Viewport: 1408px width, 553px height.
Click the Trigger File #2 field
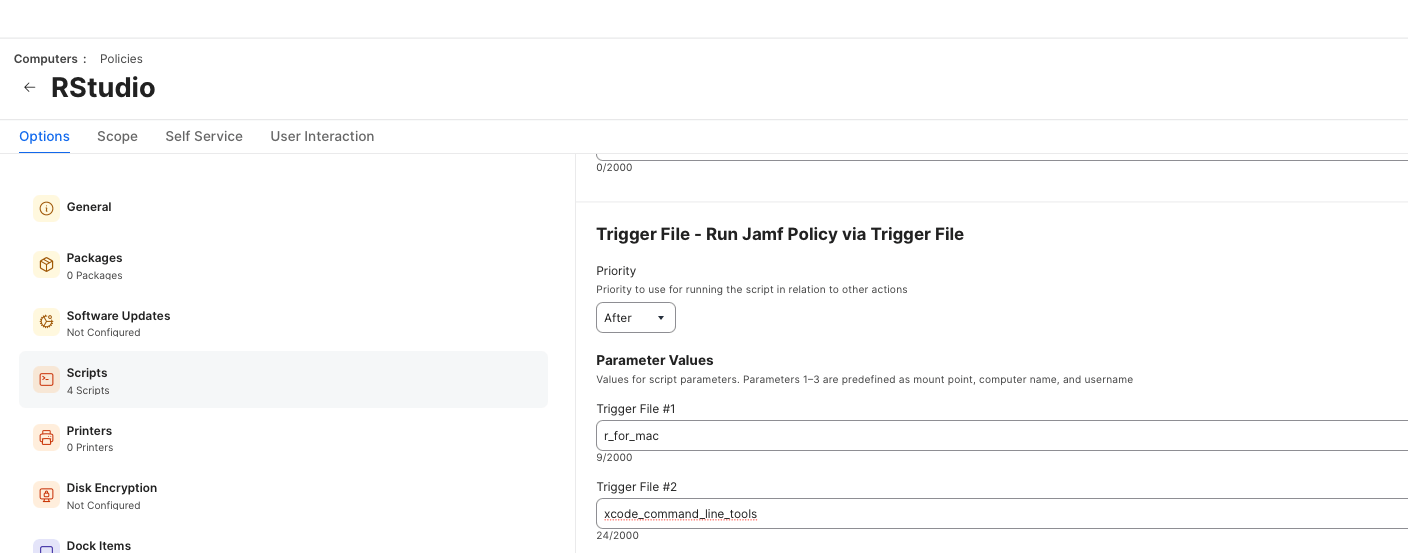1002,514
